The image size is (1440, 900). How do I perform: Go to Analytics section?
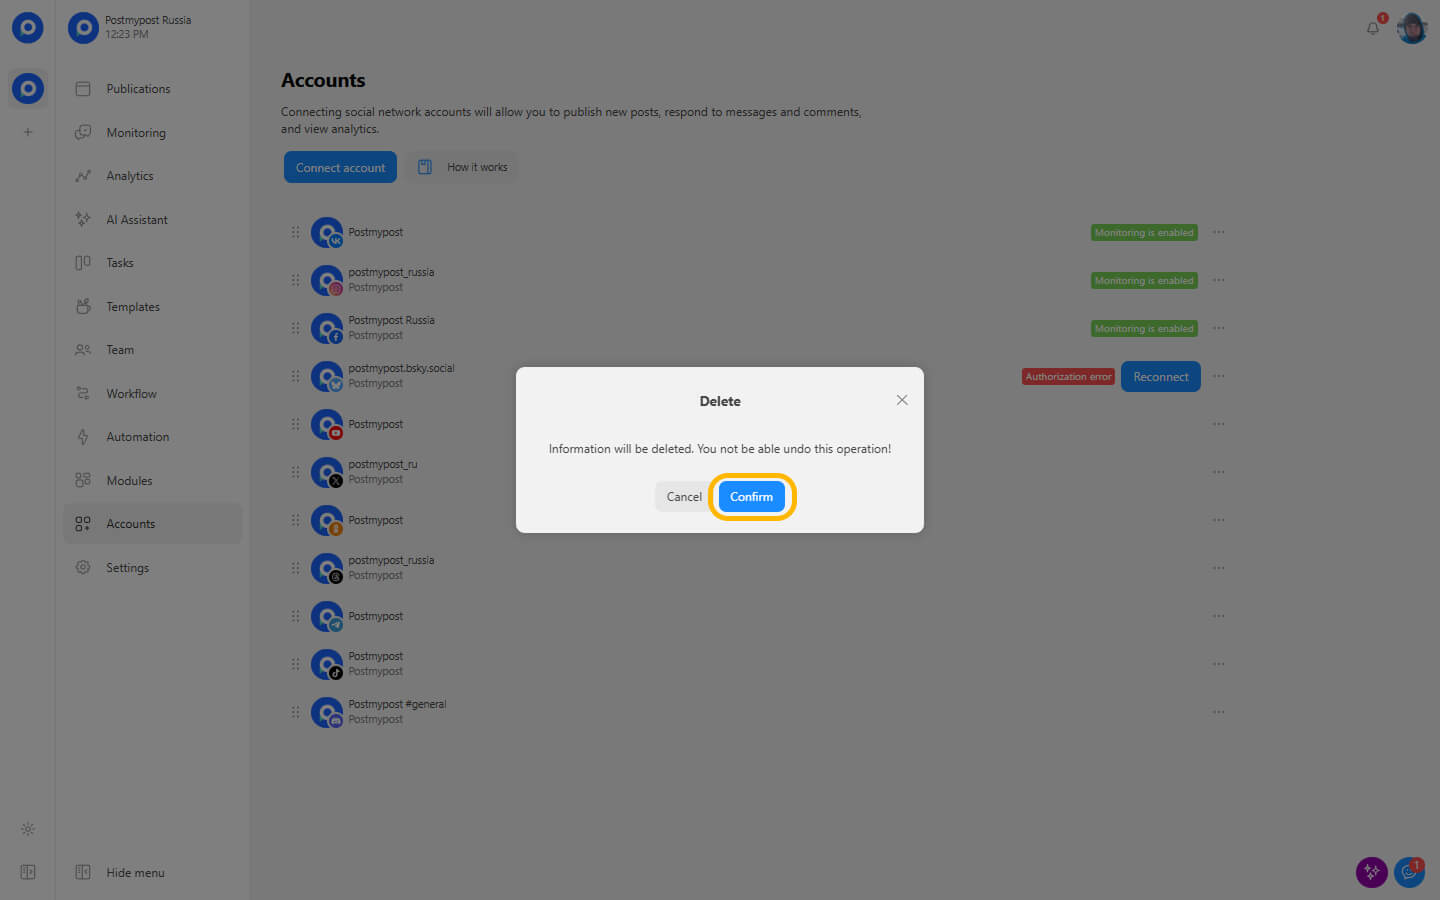coord(130,176)
